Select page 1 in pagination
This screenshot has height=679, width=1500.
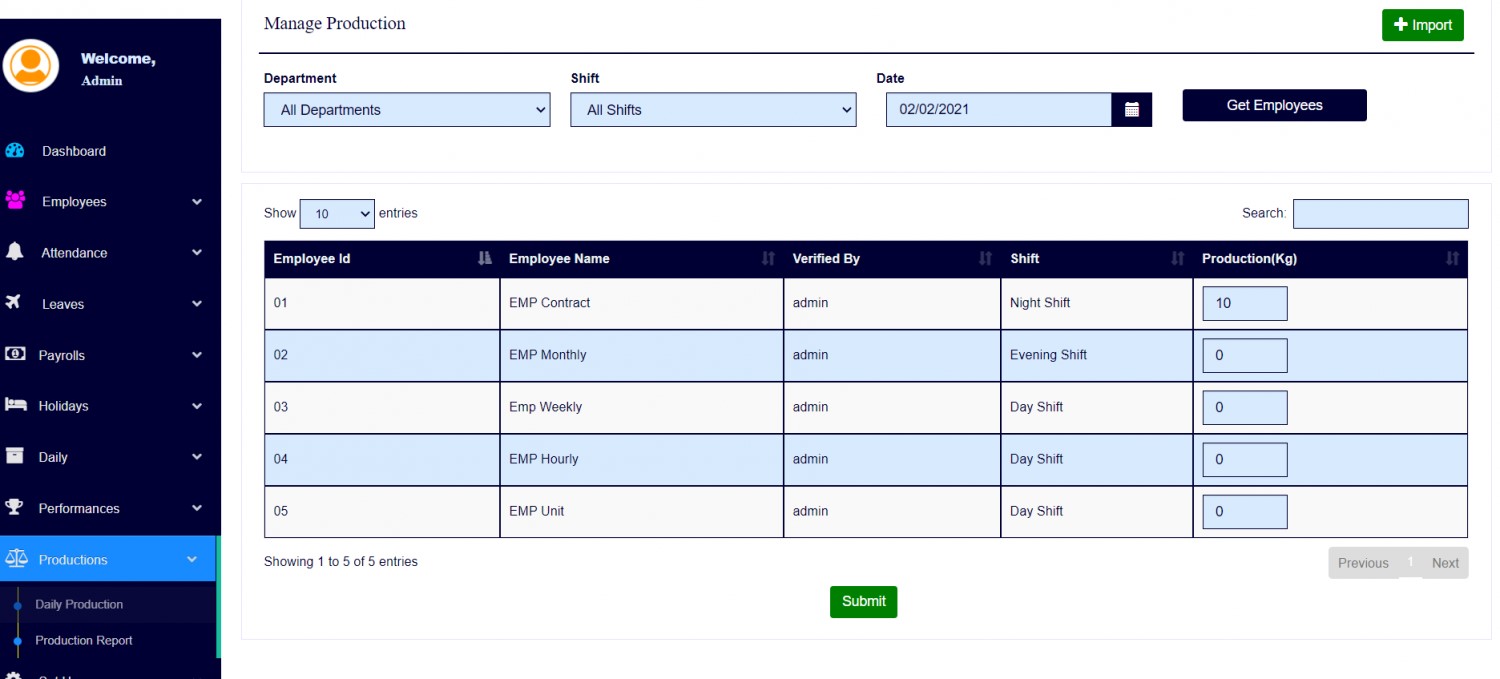click(x=1410, y=562)
